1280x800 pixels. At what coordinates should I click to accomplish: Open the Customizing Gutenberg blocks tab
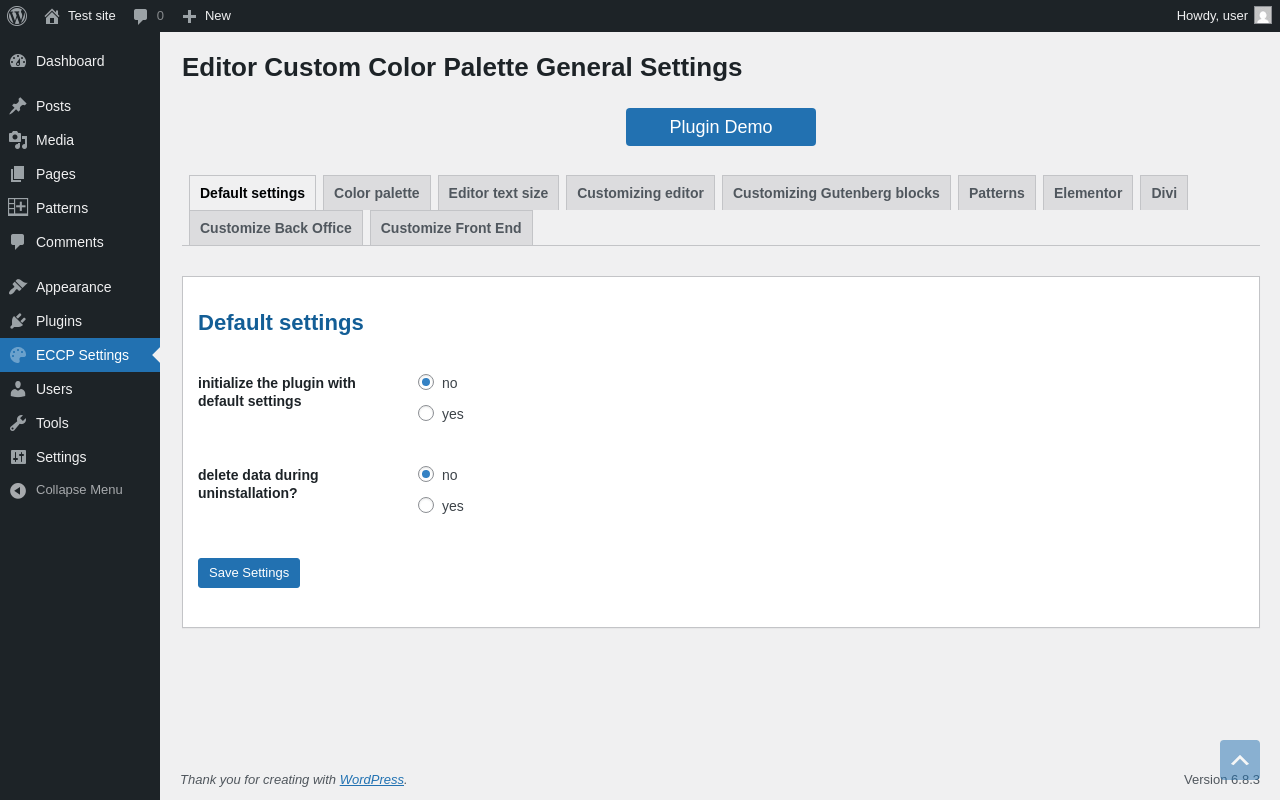point(836,193)
